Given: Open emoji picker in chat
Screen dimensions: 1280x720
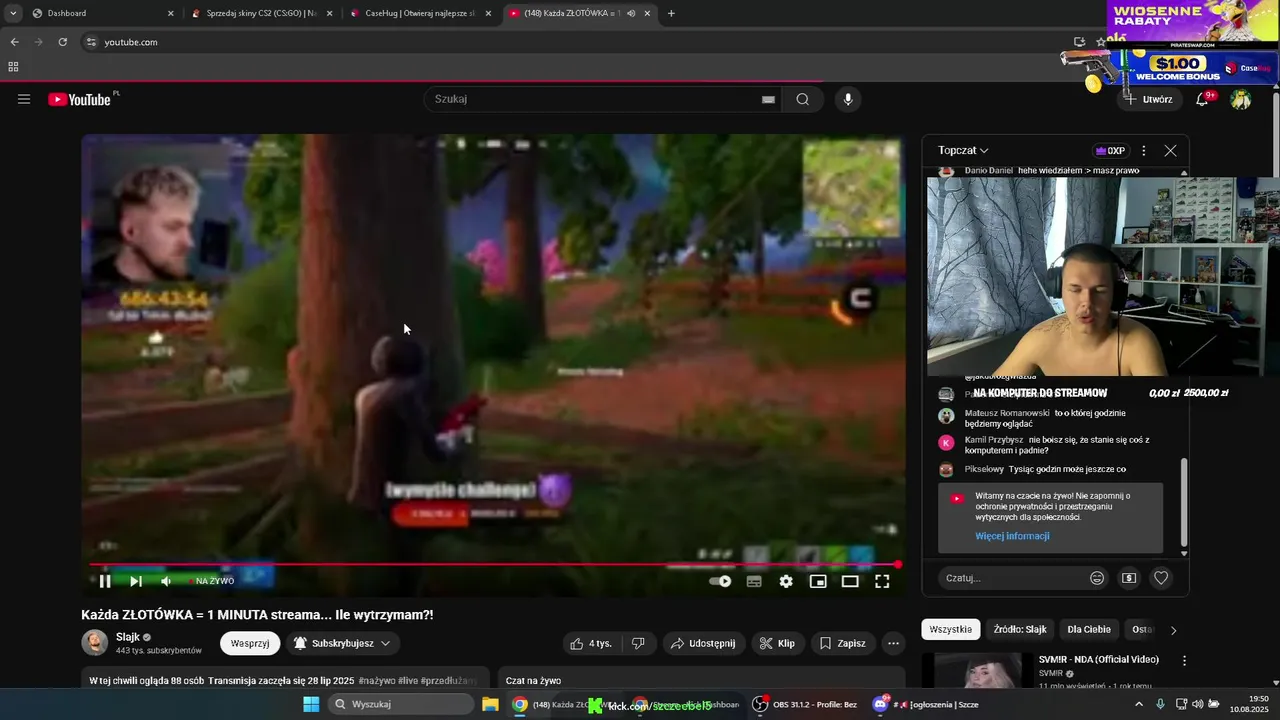Looking at the screenshot, I should click(x=1097, y=578).
